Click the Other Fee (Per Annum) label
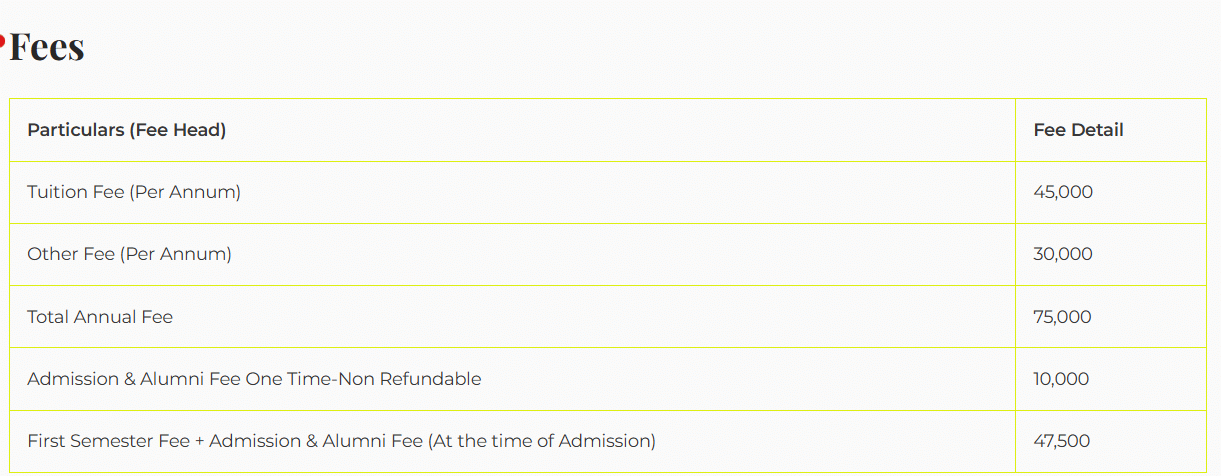This screenshot has width=1221, height=476. tap(129, 254)
